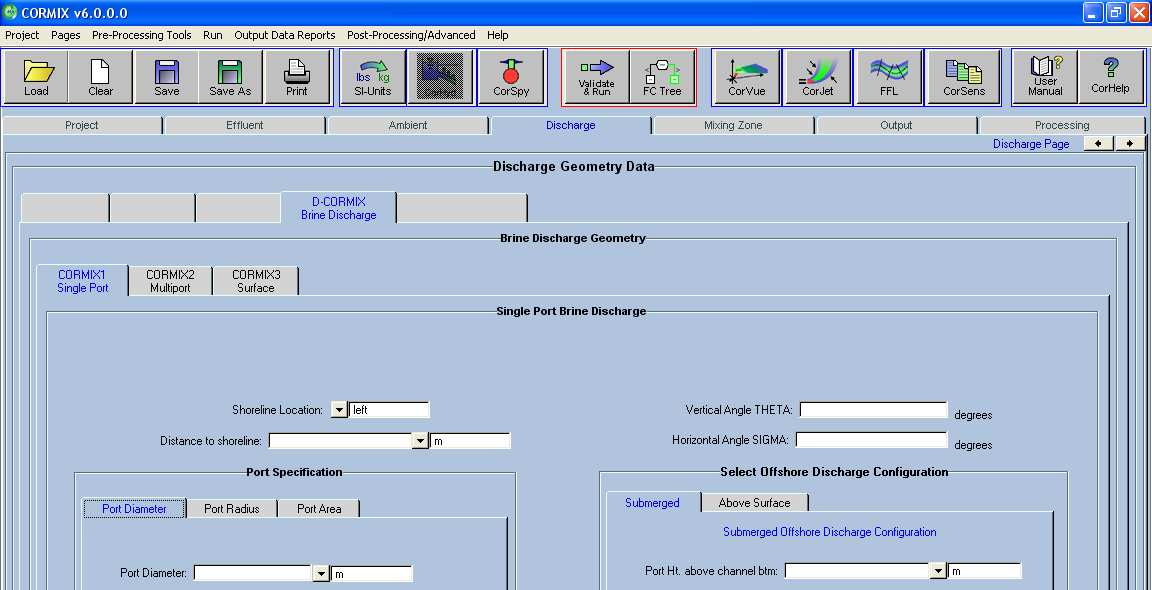This screenshot has height=590, width=1152.
Task: Click the Save disk icon
Action: 167,77
